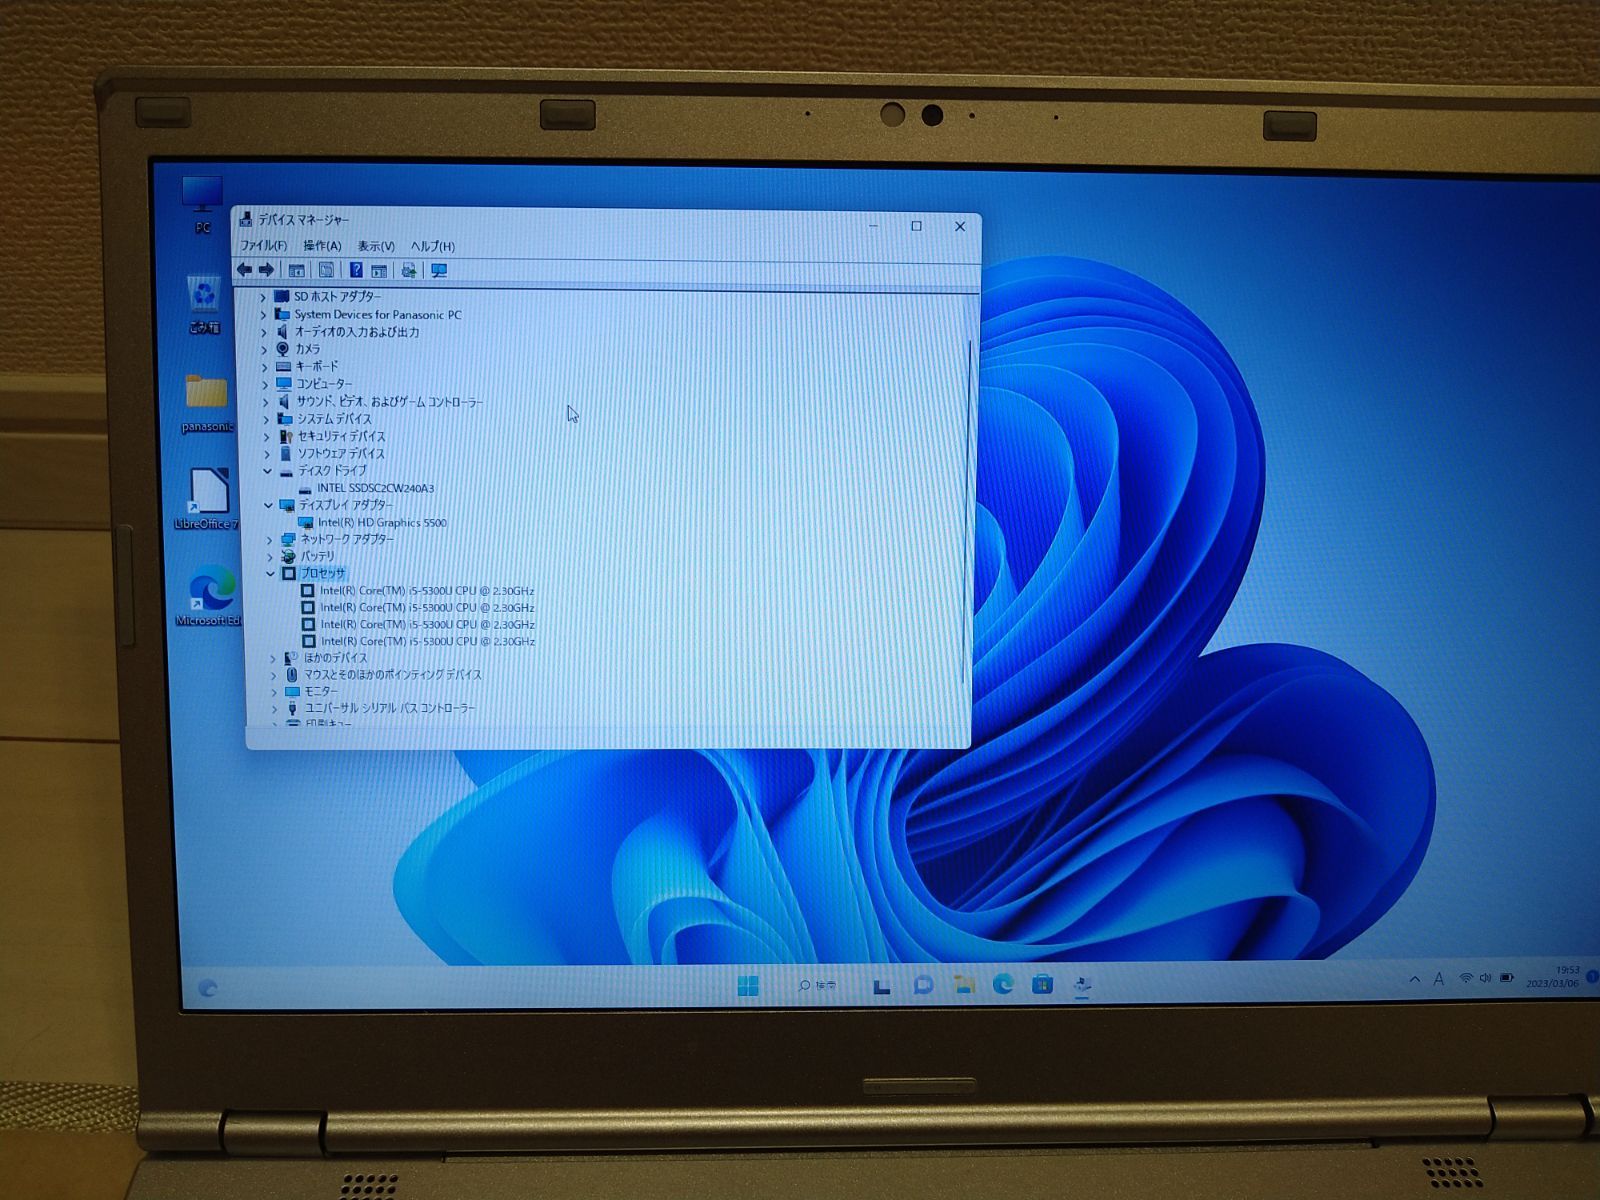Select ユニバーサル シリアル バス コントローラー category
The image size is (1600, 1200).
(x=389, y=708)
